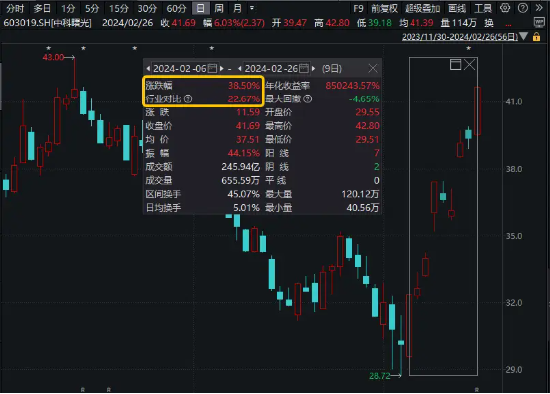Image resolution: width=550 pixels, height=394 pixels.
Task: Step end date 2024-02-26 backward
Action: click(x=240, y=68)
